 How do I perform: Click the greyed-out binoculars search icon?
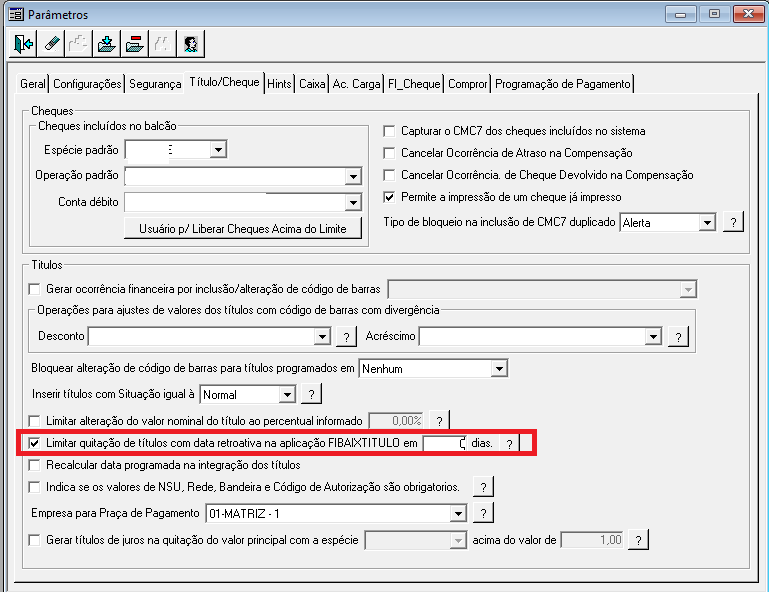(162, 44)
